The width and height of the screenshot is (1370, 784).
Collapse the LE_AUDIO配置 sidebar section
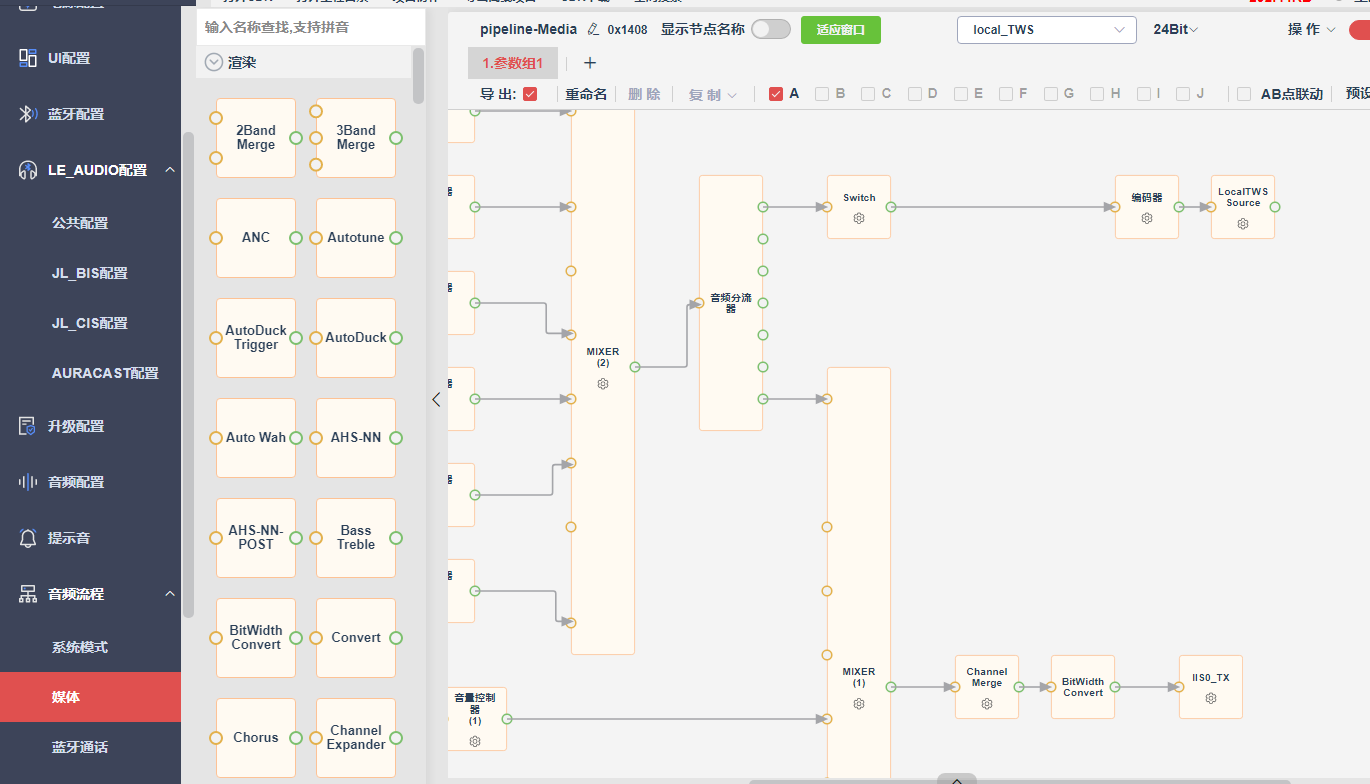click(169, 170)
